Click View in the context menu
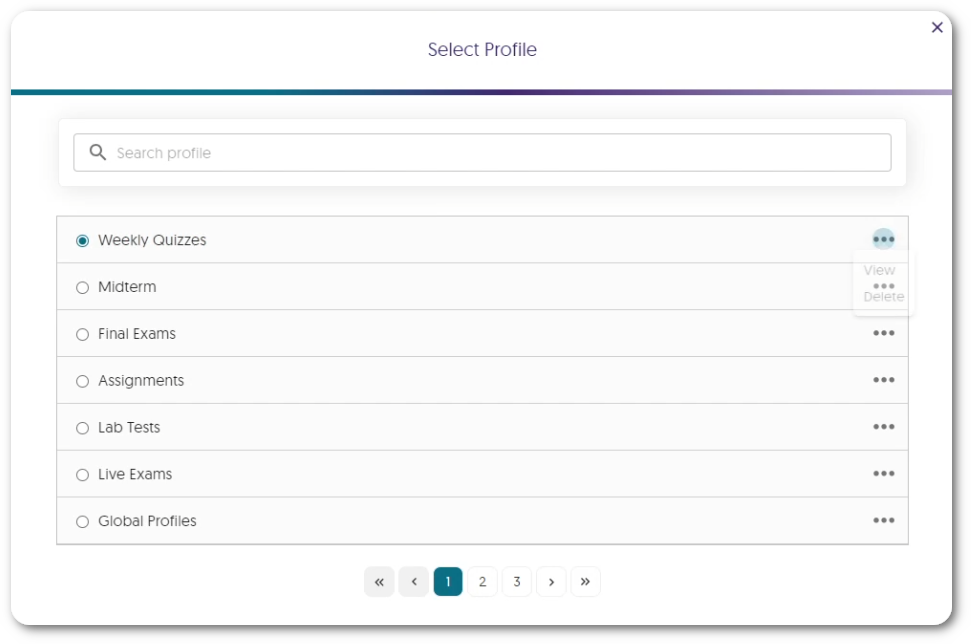This screenshot has height=644, width=971. pyautogui.click(x=879, y=270)
